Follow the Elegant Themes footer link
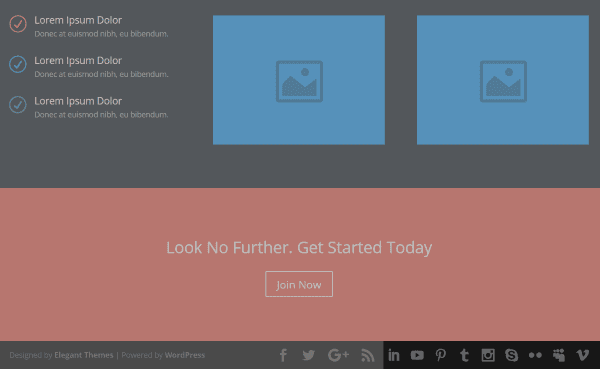 [84, 355]
